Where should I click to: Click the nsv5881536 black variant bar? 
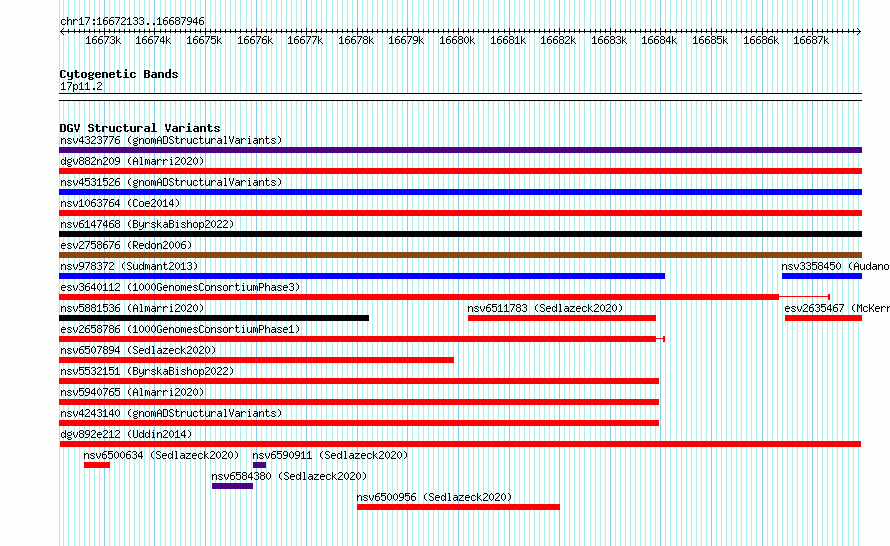(x=214, y=318)
